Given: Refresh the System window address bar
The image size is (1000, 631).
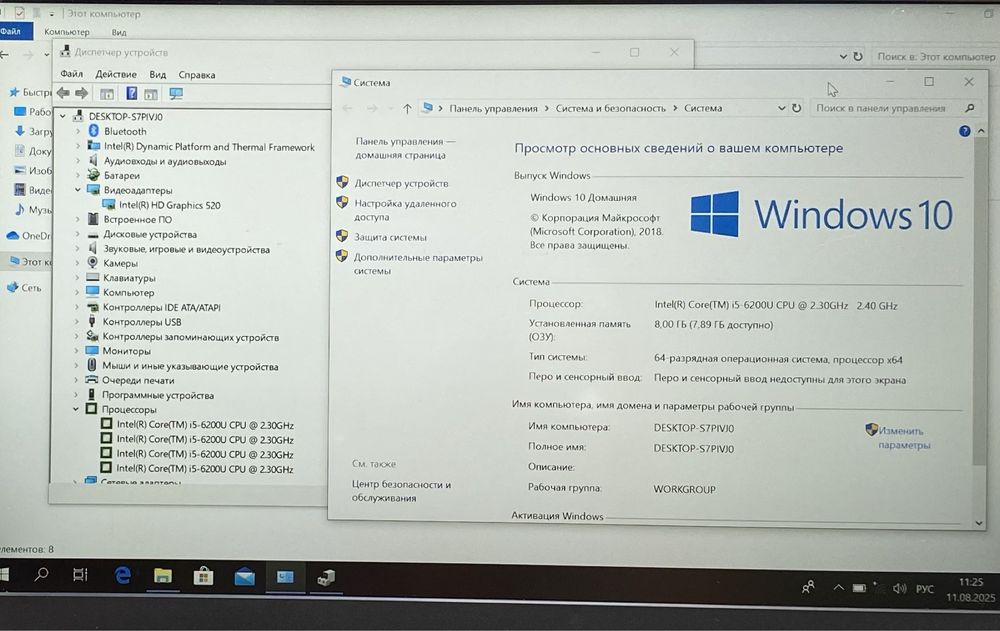Looking at the screenshot, I should tap(797, 108).
